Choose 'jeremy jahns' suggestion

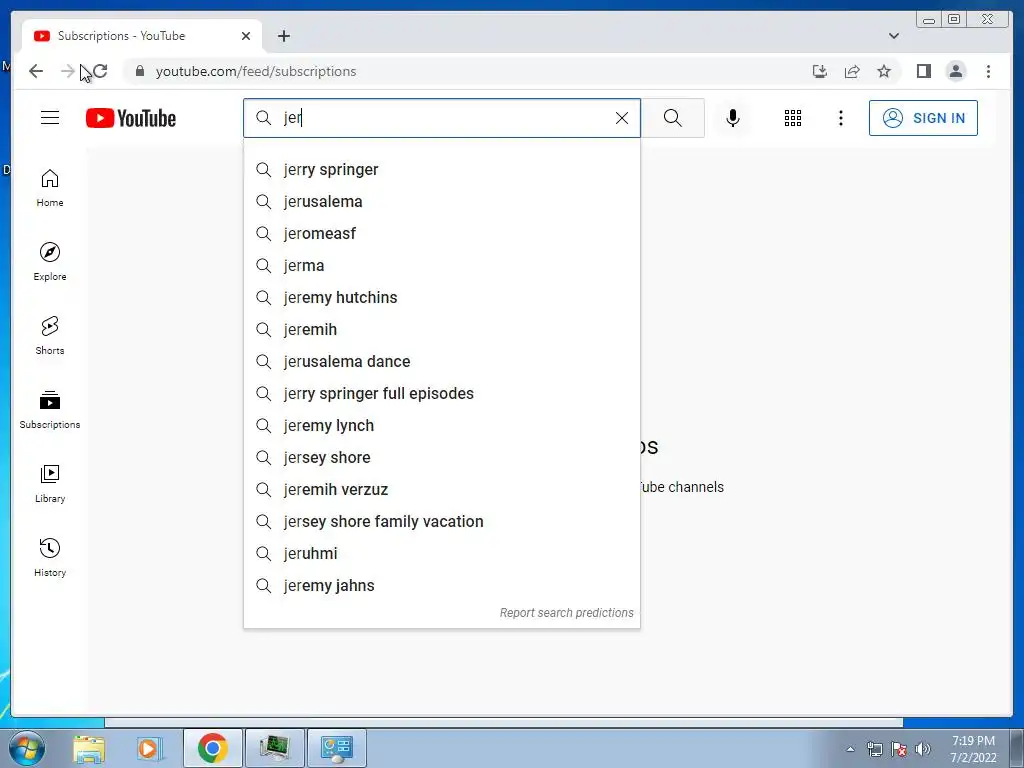coord(441,586)
